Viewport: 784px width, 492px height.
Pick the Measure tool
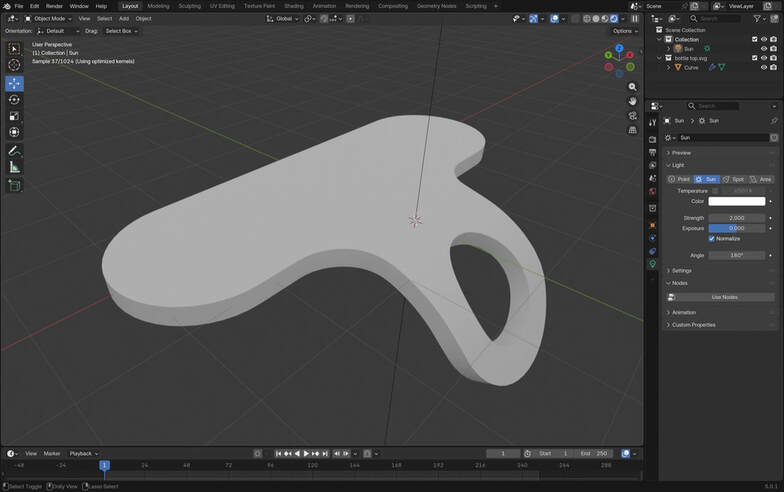coord(14,167)
